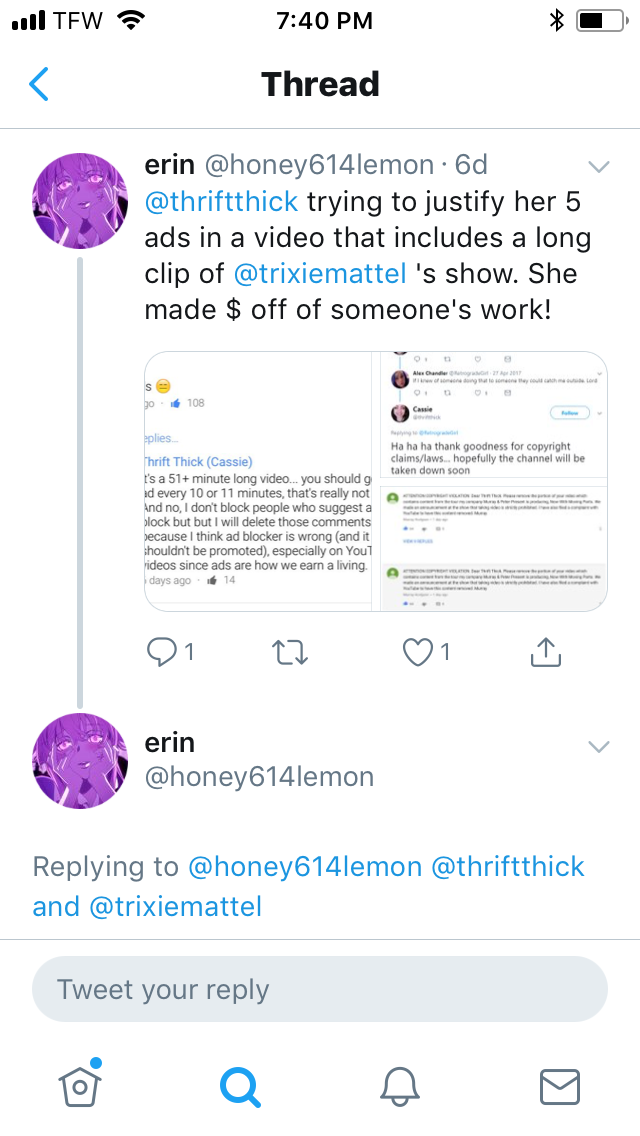The height and width of the screenshot is (1136, 640).
Task: View erin's avatar on second tweet
Action: (80, 761)
